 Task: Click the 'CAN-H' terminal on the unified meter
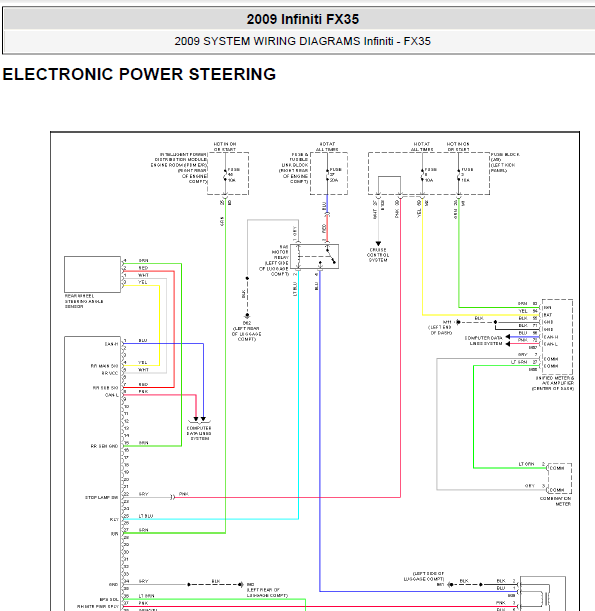[x=551, y=337]
